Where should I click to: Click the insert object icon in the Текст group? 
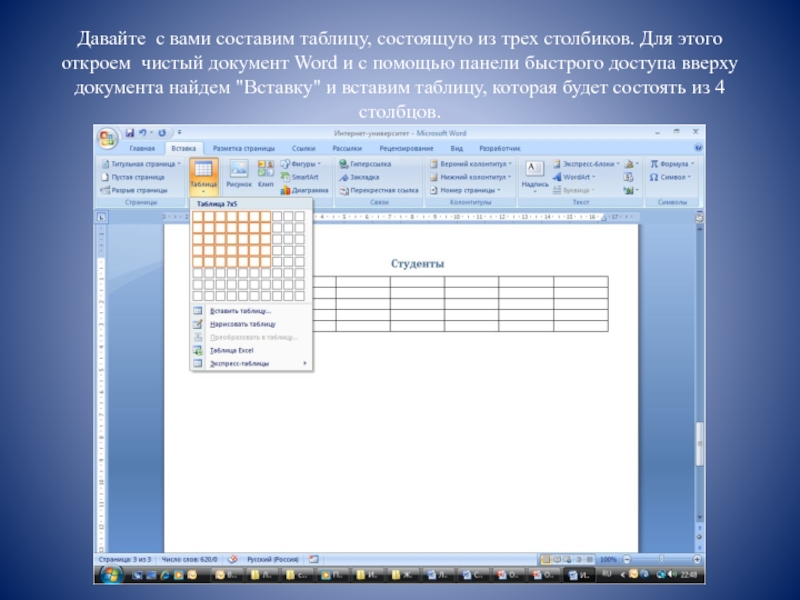coord(631,190)
